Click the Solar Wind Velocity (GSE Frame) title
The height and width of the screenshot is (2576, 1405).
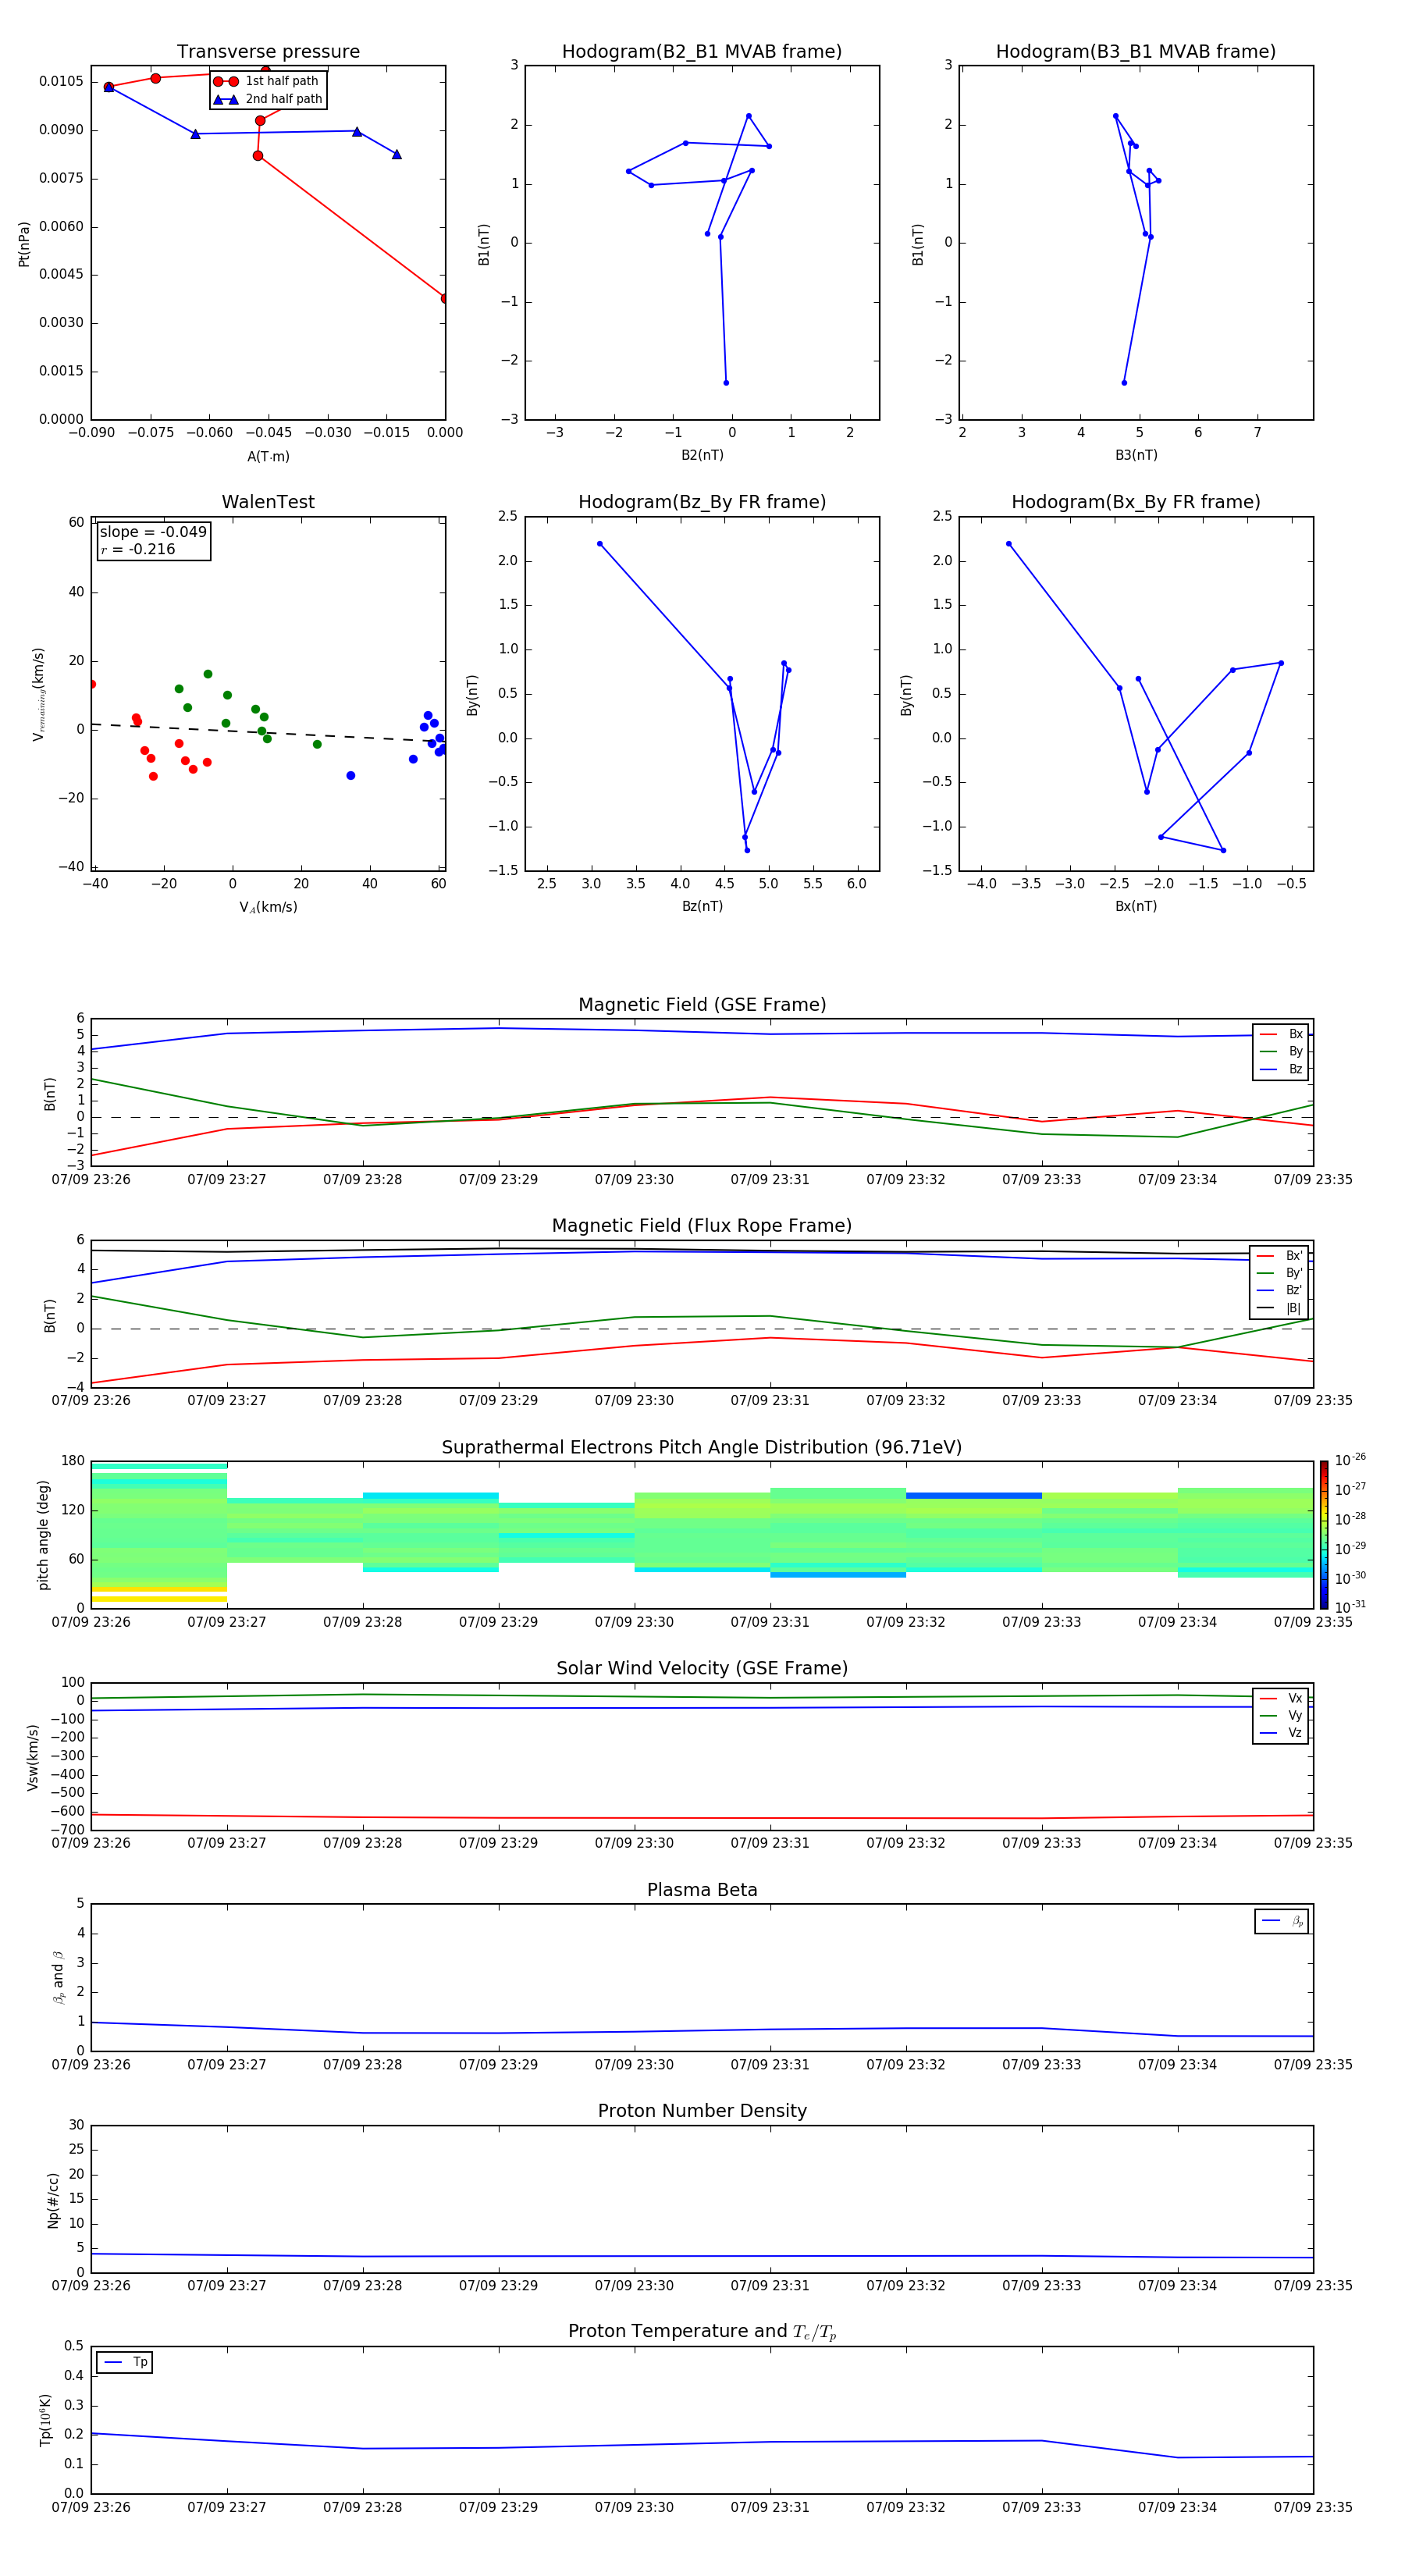[x=702, y=1669]
